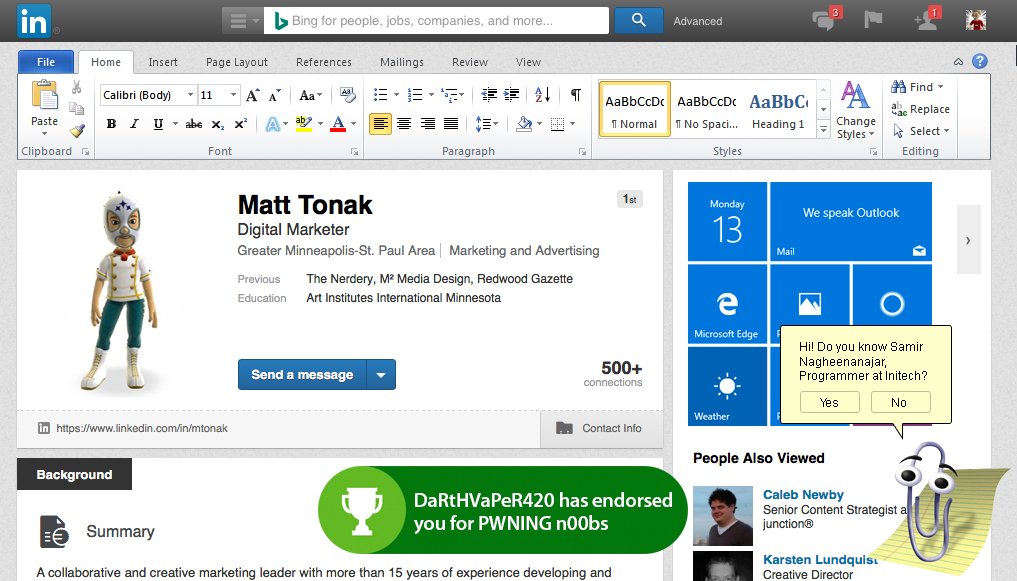Image resolution: width=1017 pixels, height=581 pixels.
Task: Open the Font name dropdown Calibri (Body)
Action: tap(191, 95)
